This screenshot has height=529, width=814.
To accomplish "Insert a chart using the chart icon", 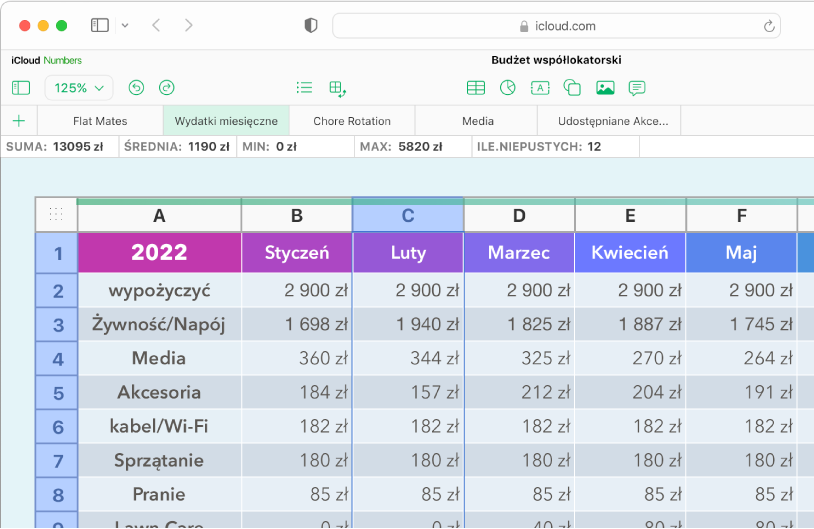I will point(508,88).
